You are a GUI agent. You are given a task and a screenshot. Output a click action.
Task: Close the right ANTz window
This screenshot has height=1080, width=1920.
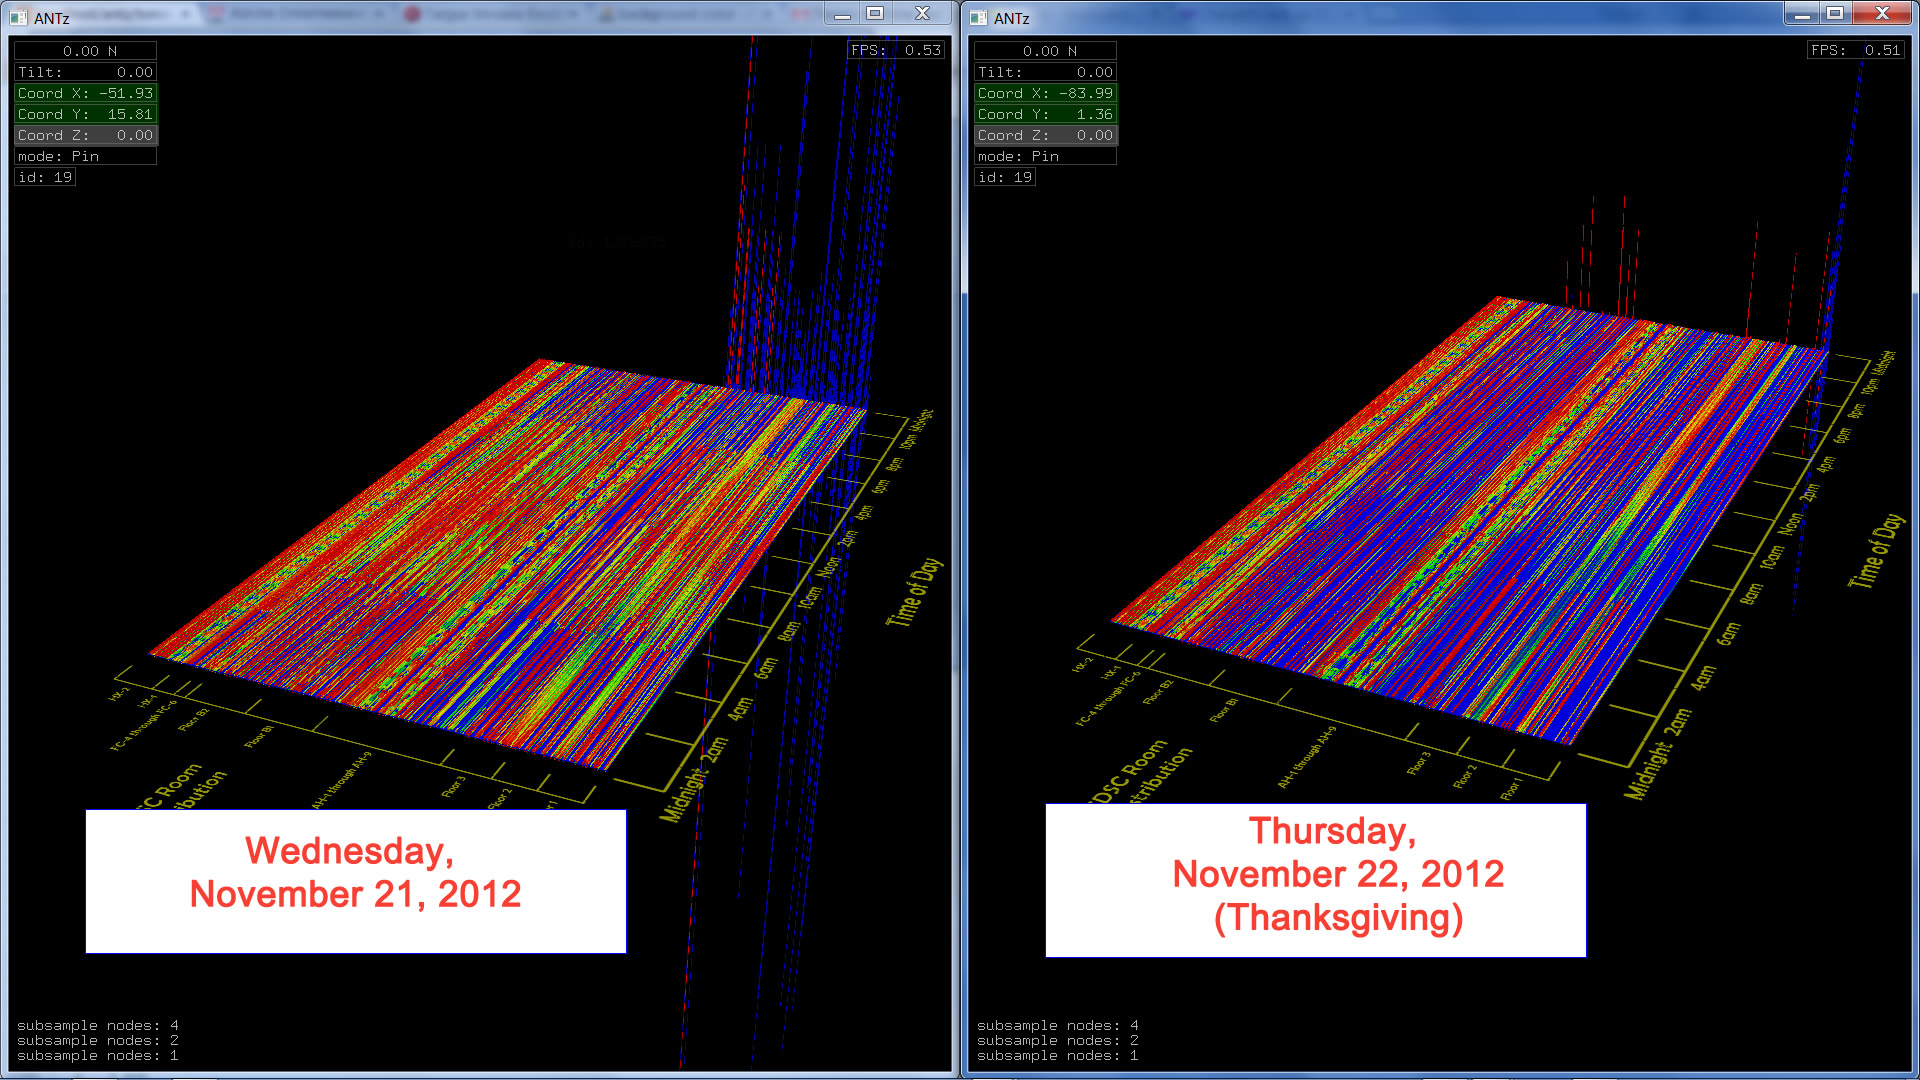coord(1882,14)
